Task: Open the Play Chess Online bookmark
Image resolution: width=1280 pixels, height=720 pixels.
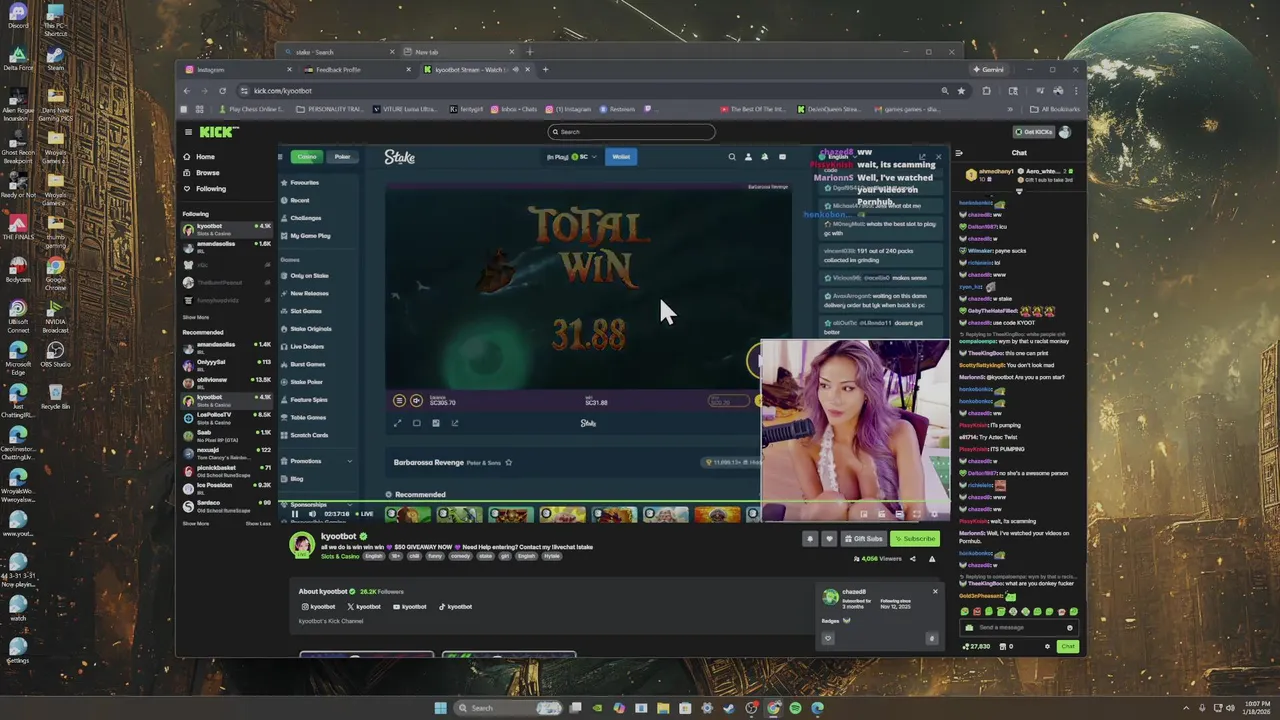Action: (250, 109)
